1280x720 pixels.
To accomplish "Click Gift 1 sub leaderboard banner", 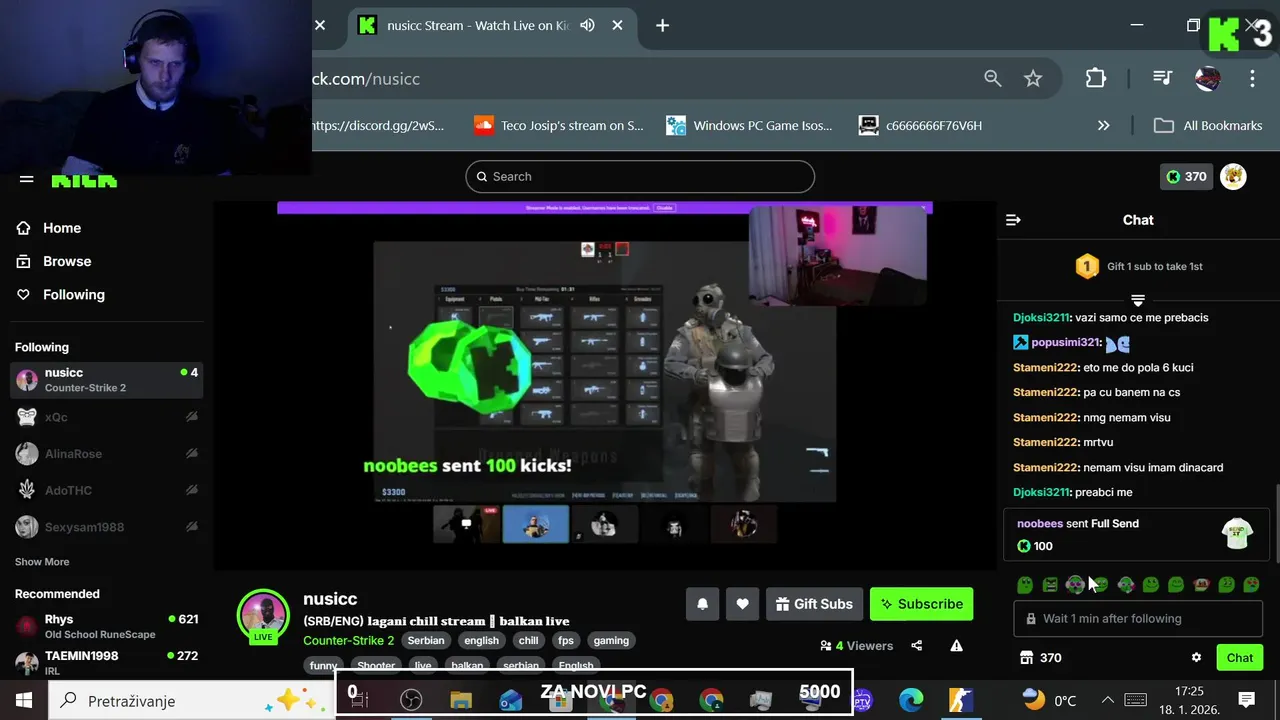I will (x=1138, y=267).
